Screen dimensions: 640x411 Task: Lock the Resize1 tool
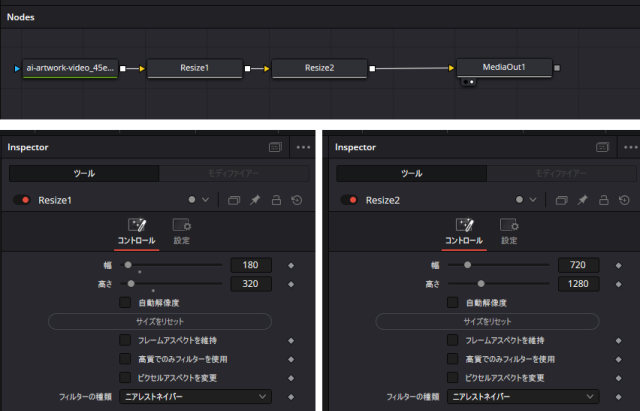(x=276, y=200)
